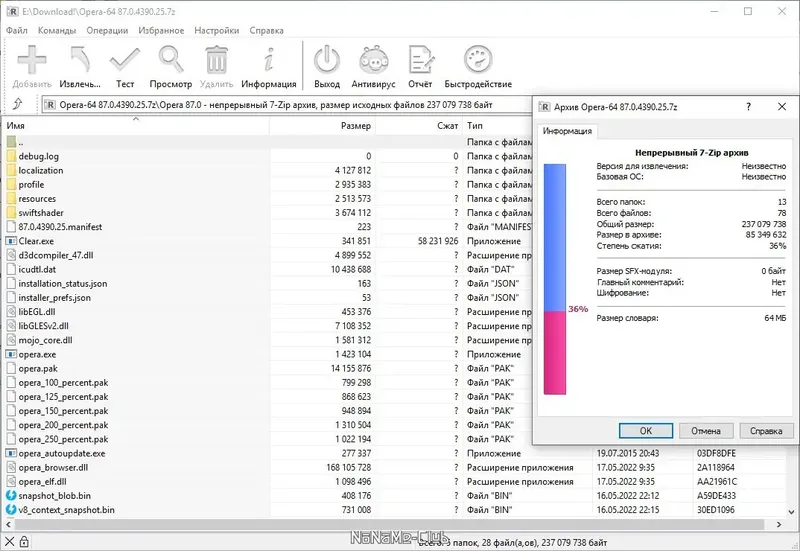Sort list by Сжат column header
Image resolution: width=800 pixels, height=551 pixels.
418,126
